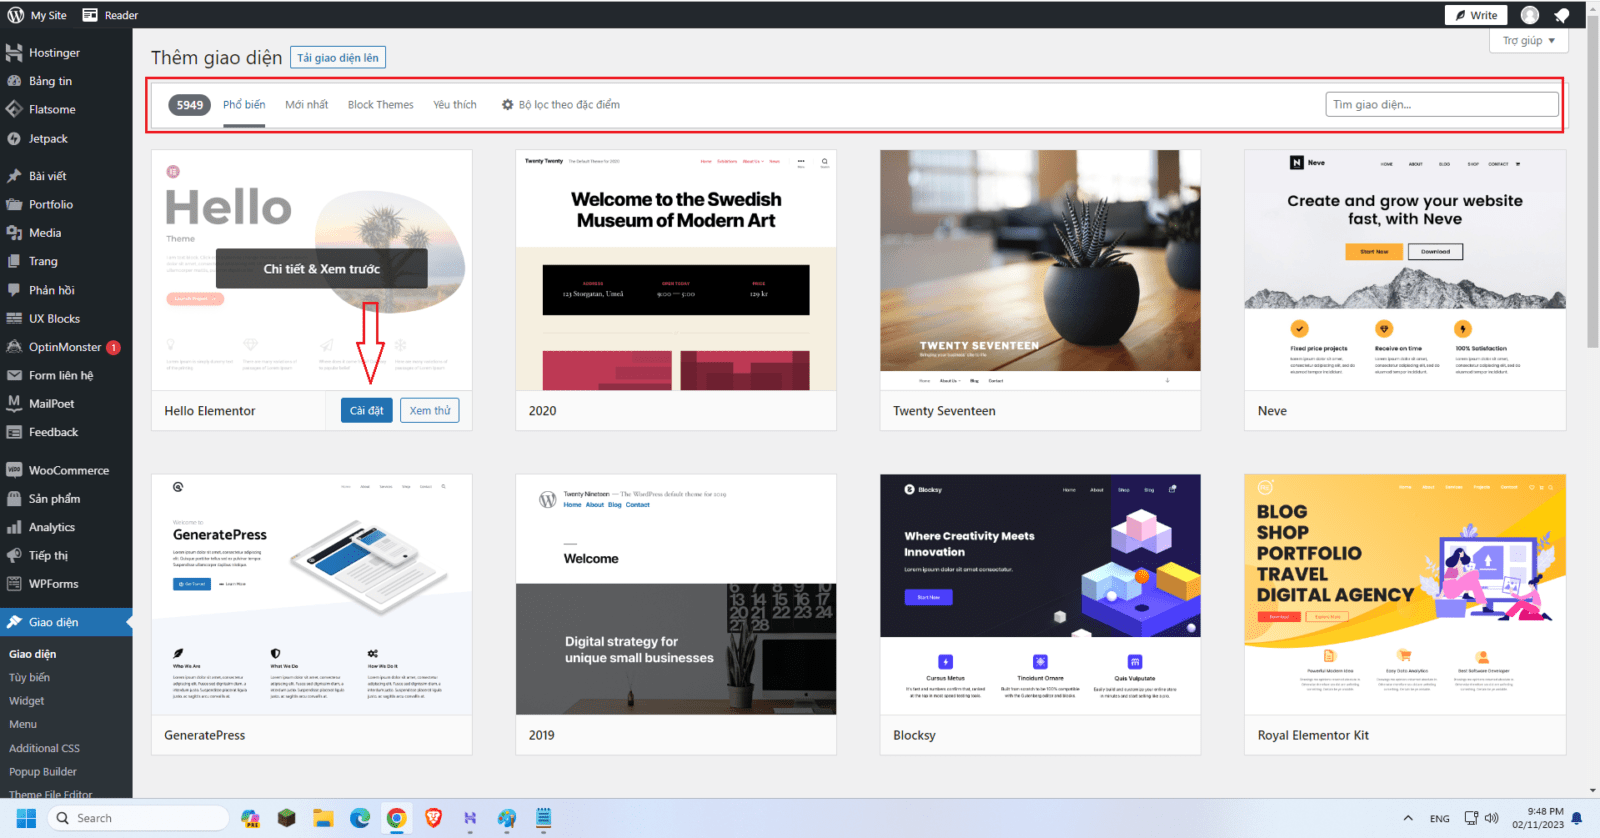Click the 5949 theme count badge
Viewport: 1600px width, 838px height.
(190, 105)
